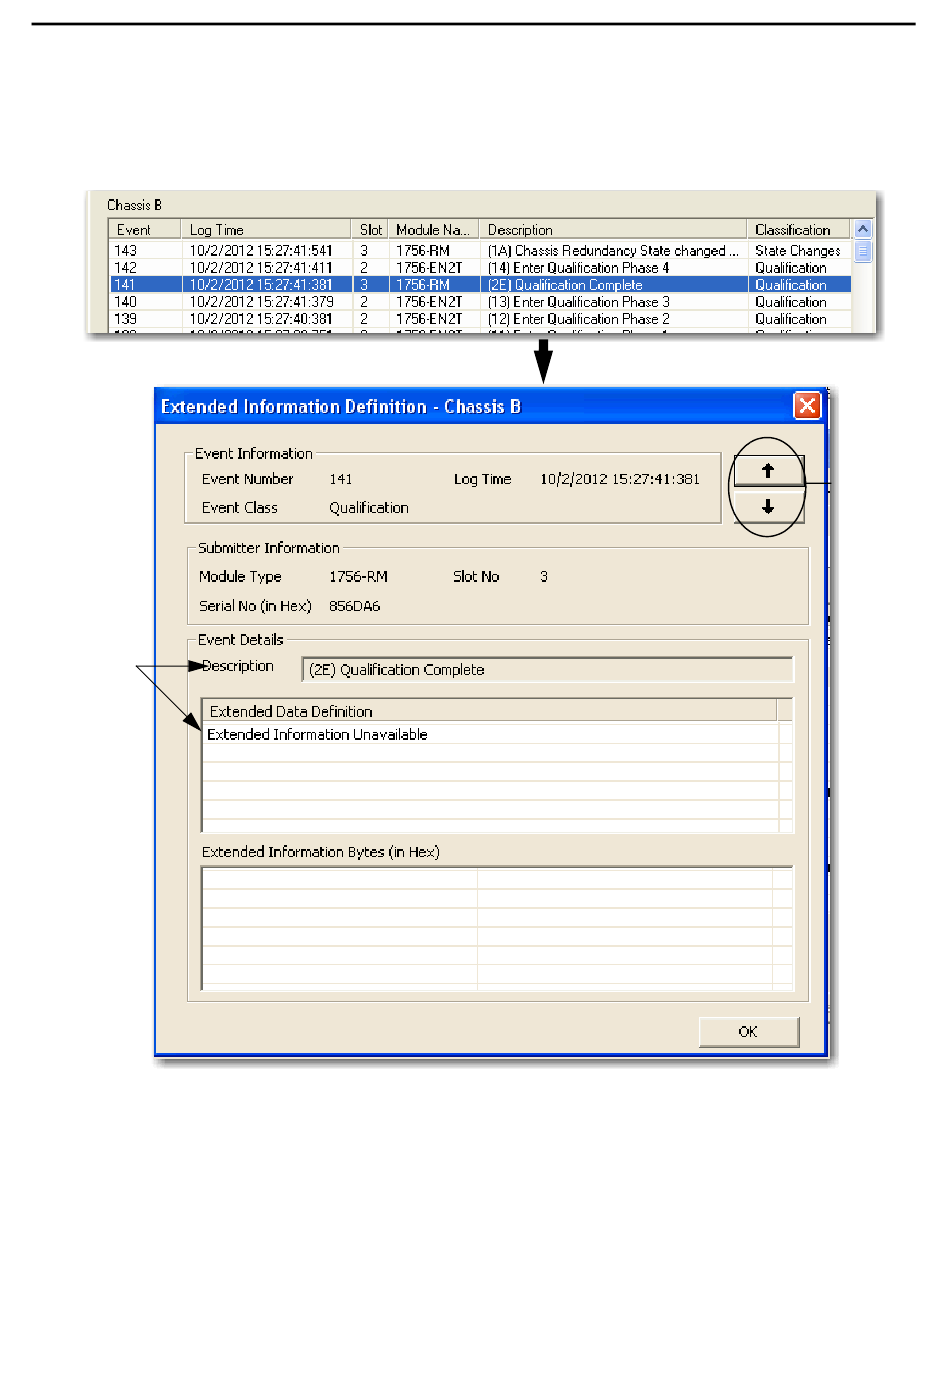
Task: Click '(14) Enter Qualification Phase 4' description
Action: (578, 268)
